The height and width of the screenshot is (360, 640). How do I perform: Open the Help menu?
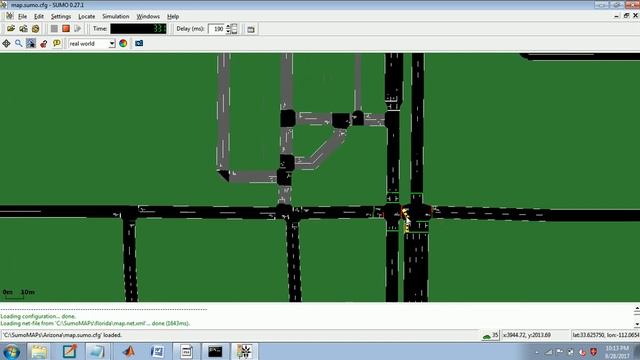click(x=173, y=16)
